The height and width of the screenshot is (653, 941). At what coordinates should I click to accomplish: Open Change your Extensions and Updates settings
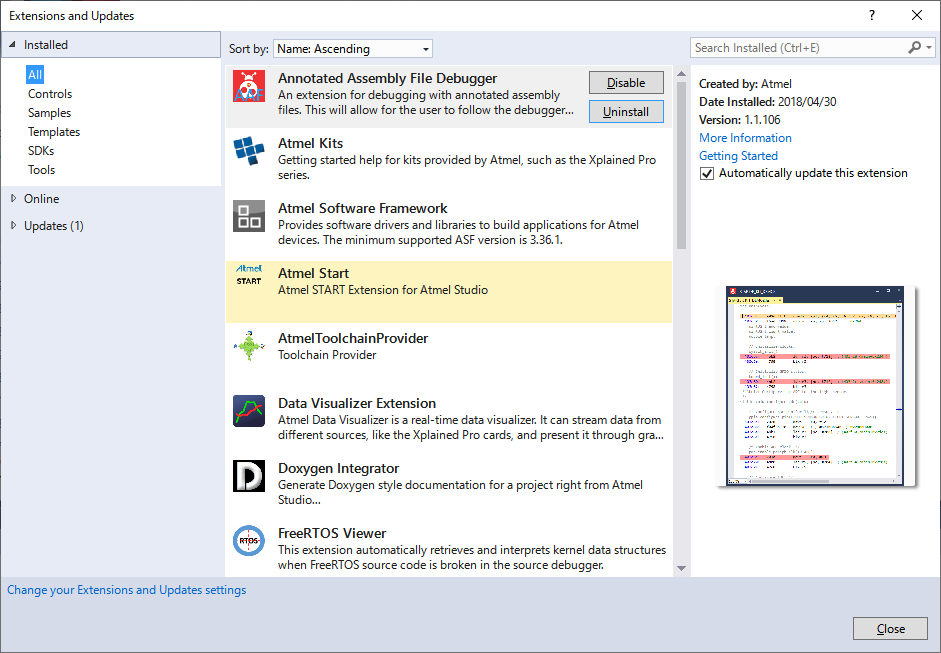point(127,590)
